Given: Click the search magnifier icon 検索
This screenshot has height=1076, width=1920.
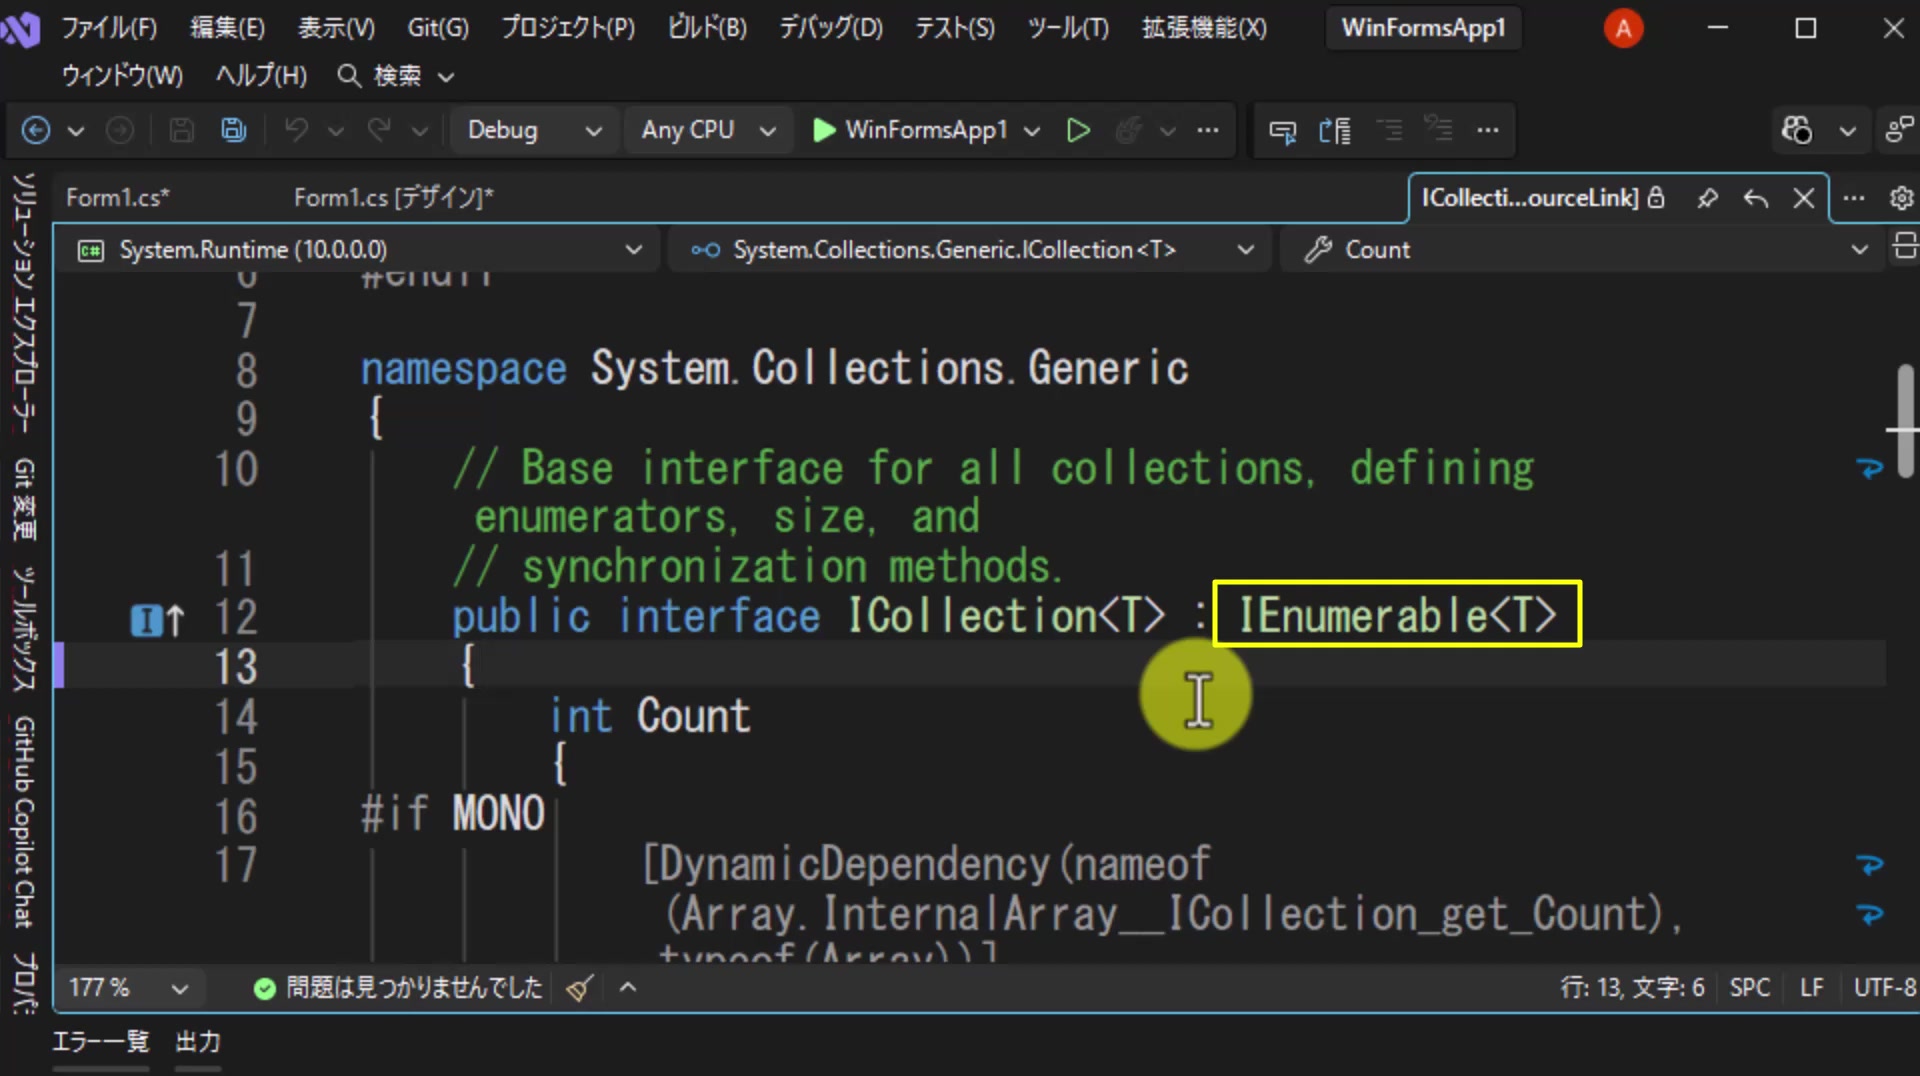Looking at the screenshot, I should point(348,76).
